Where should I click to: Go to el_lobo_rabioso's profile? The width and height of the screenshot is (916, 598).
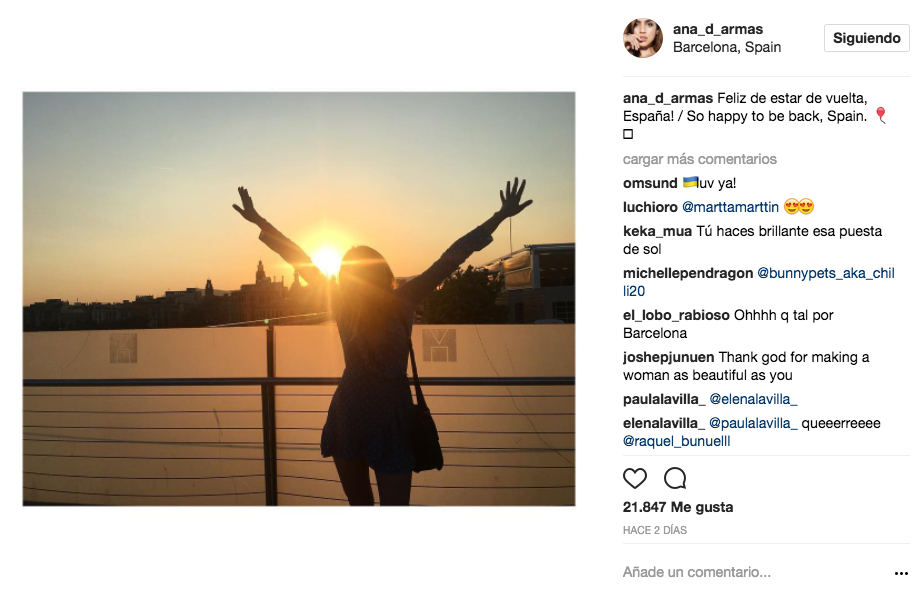pos(676,315)
